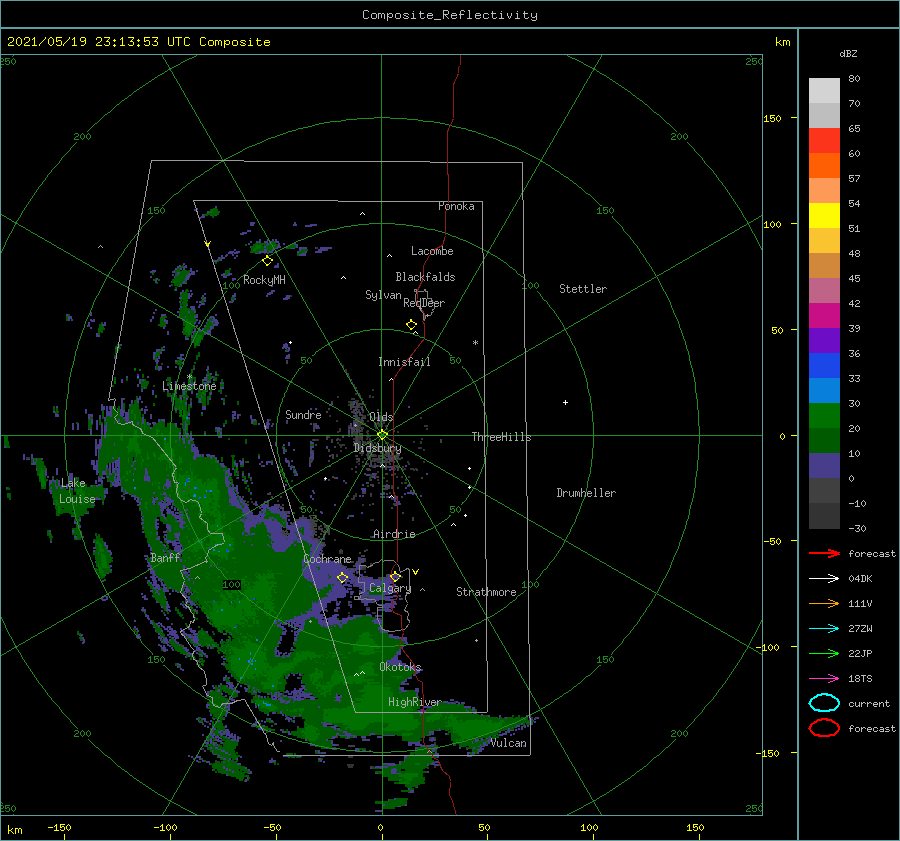The width and height of the screenshot is (900, 841).
Task: Click the Vulcan city label
Action: [x=509, y=743]
